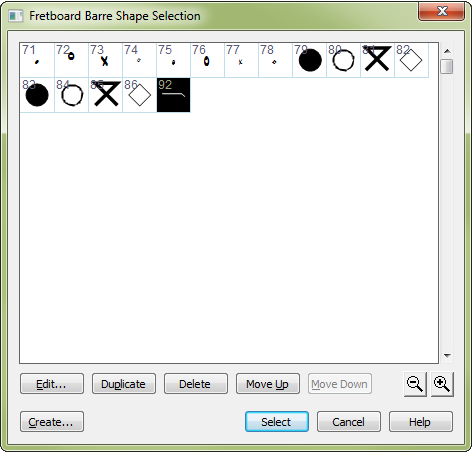
Task: Choose shape 83 filled circle
Action: 37,95
